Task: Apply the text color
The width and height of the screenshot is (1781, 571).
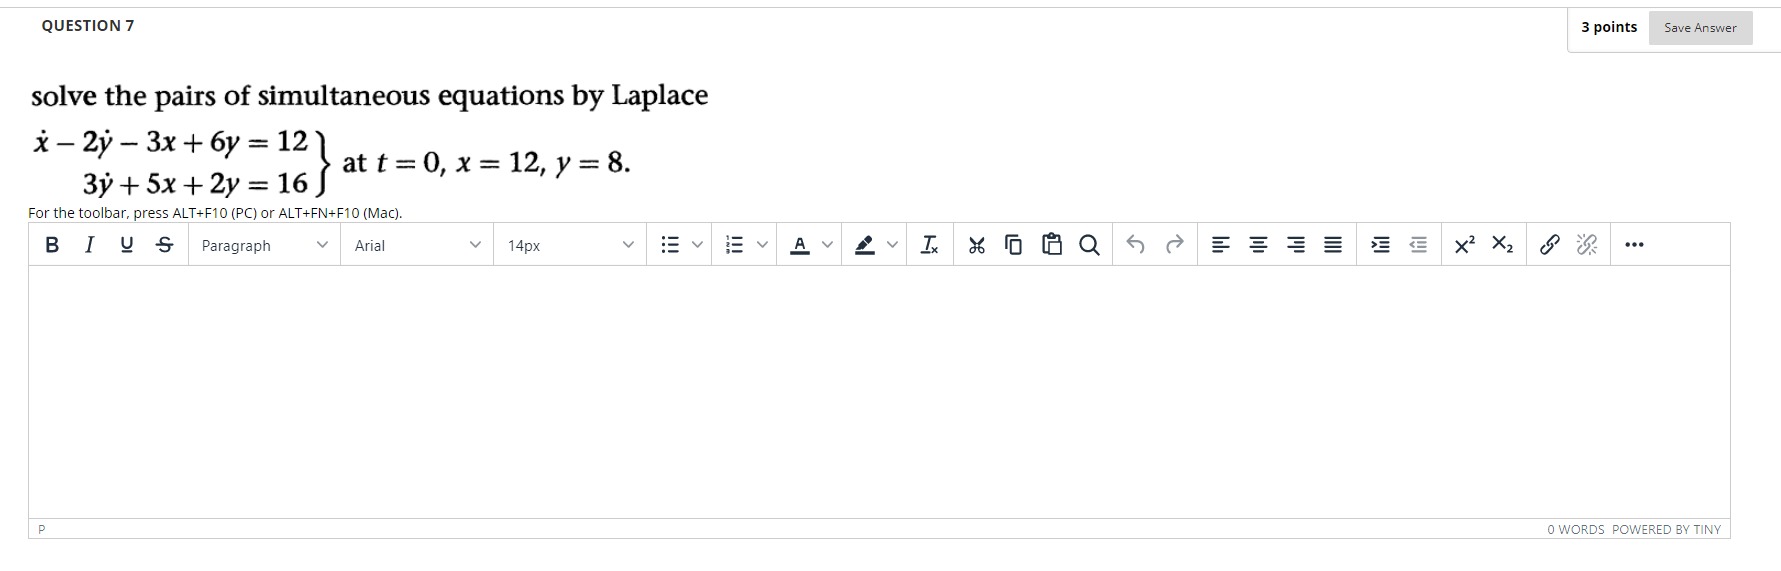Action: (800, 245)
